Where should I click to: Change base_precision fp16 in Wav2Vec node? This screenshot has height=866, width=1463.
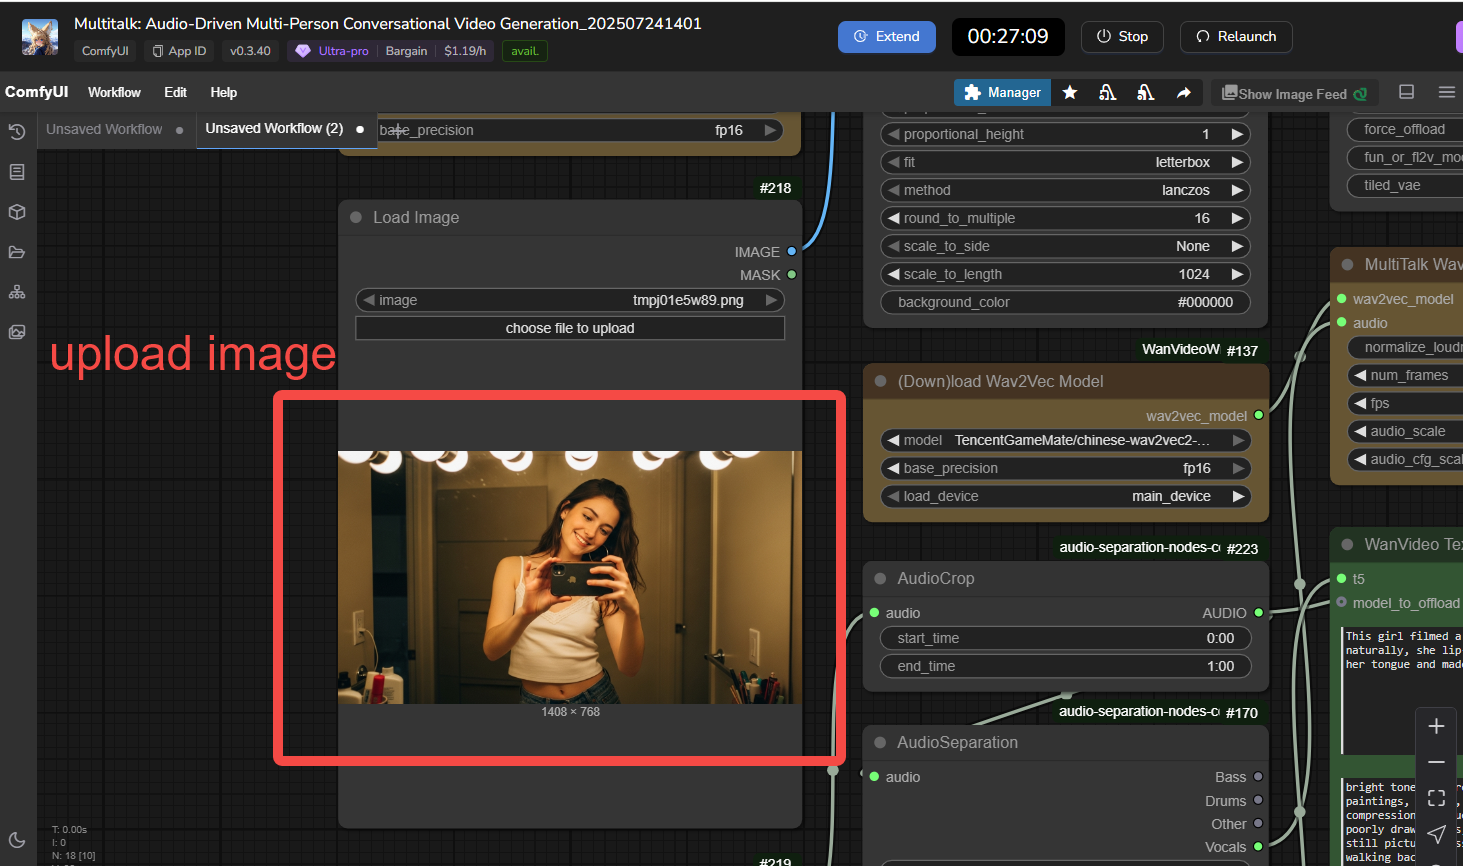coord(1066,468)
